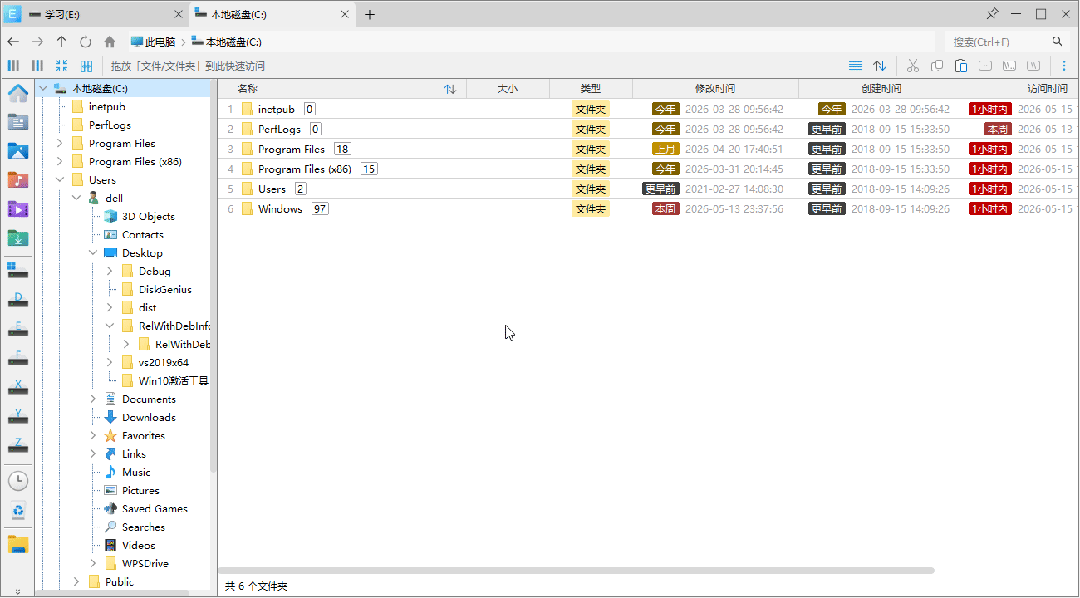Go up one folder level
The height and width of the screenshot is (598, 1080).
tap(61, 42)
